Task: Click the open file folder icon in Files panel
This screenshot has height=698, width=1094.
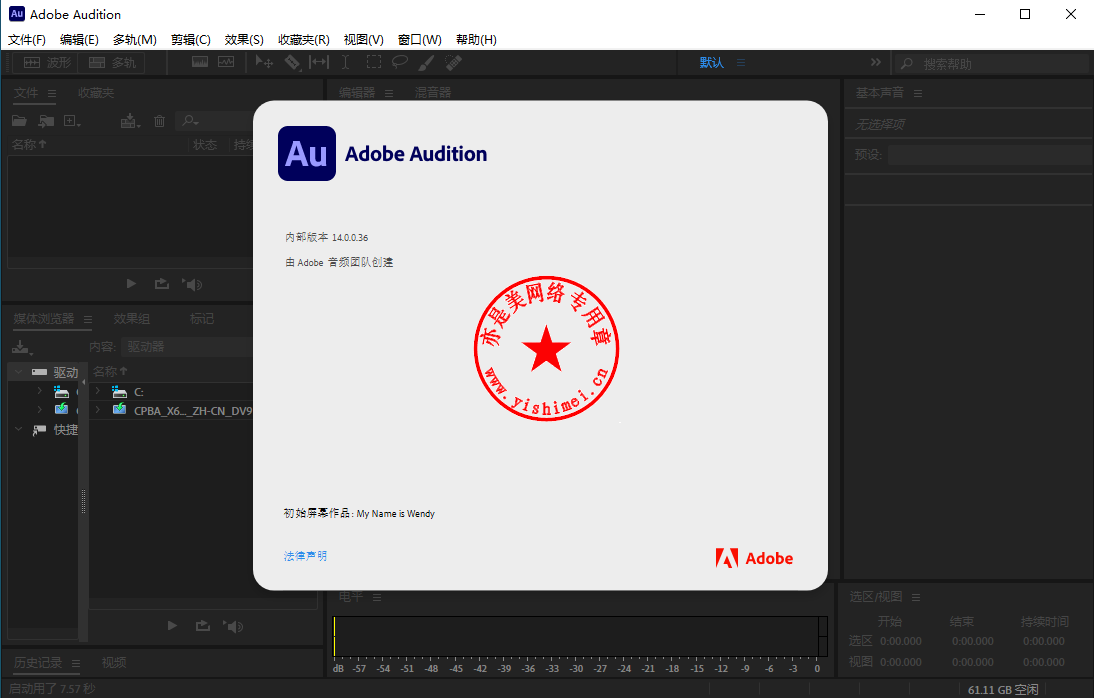Action: coord(20,121)
